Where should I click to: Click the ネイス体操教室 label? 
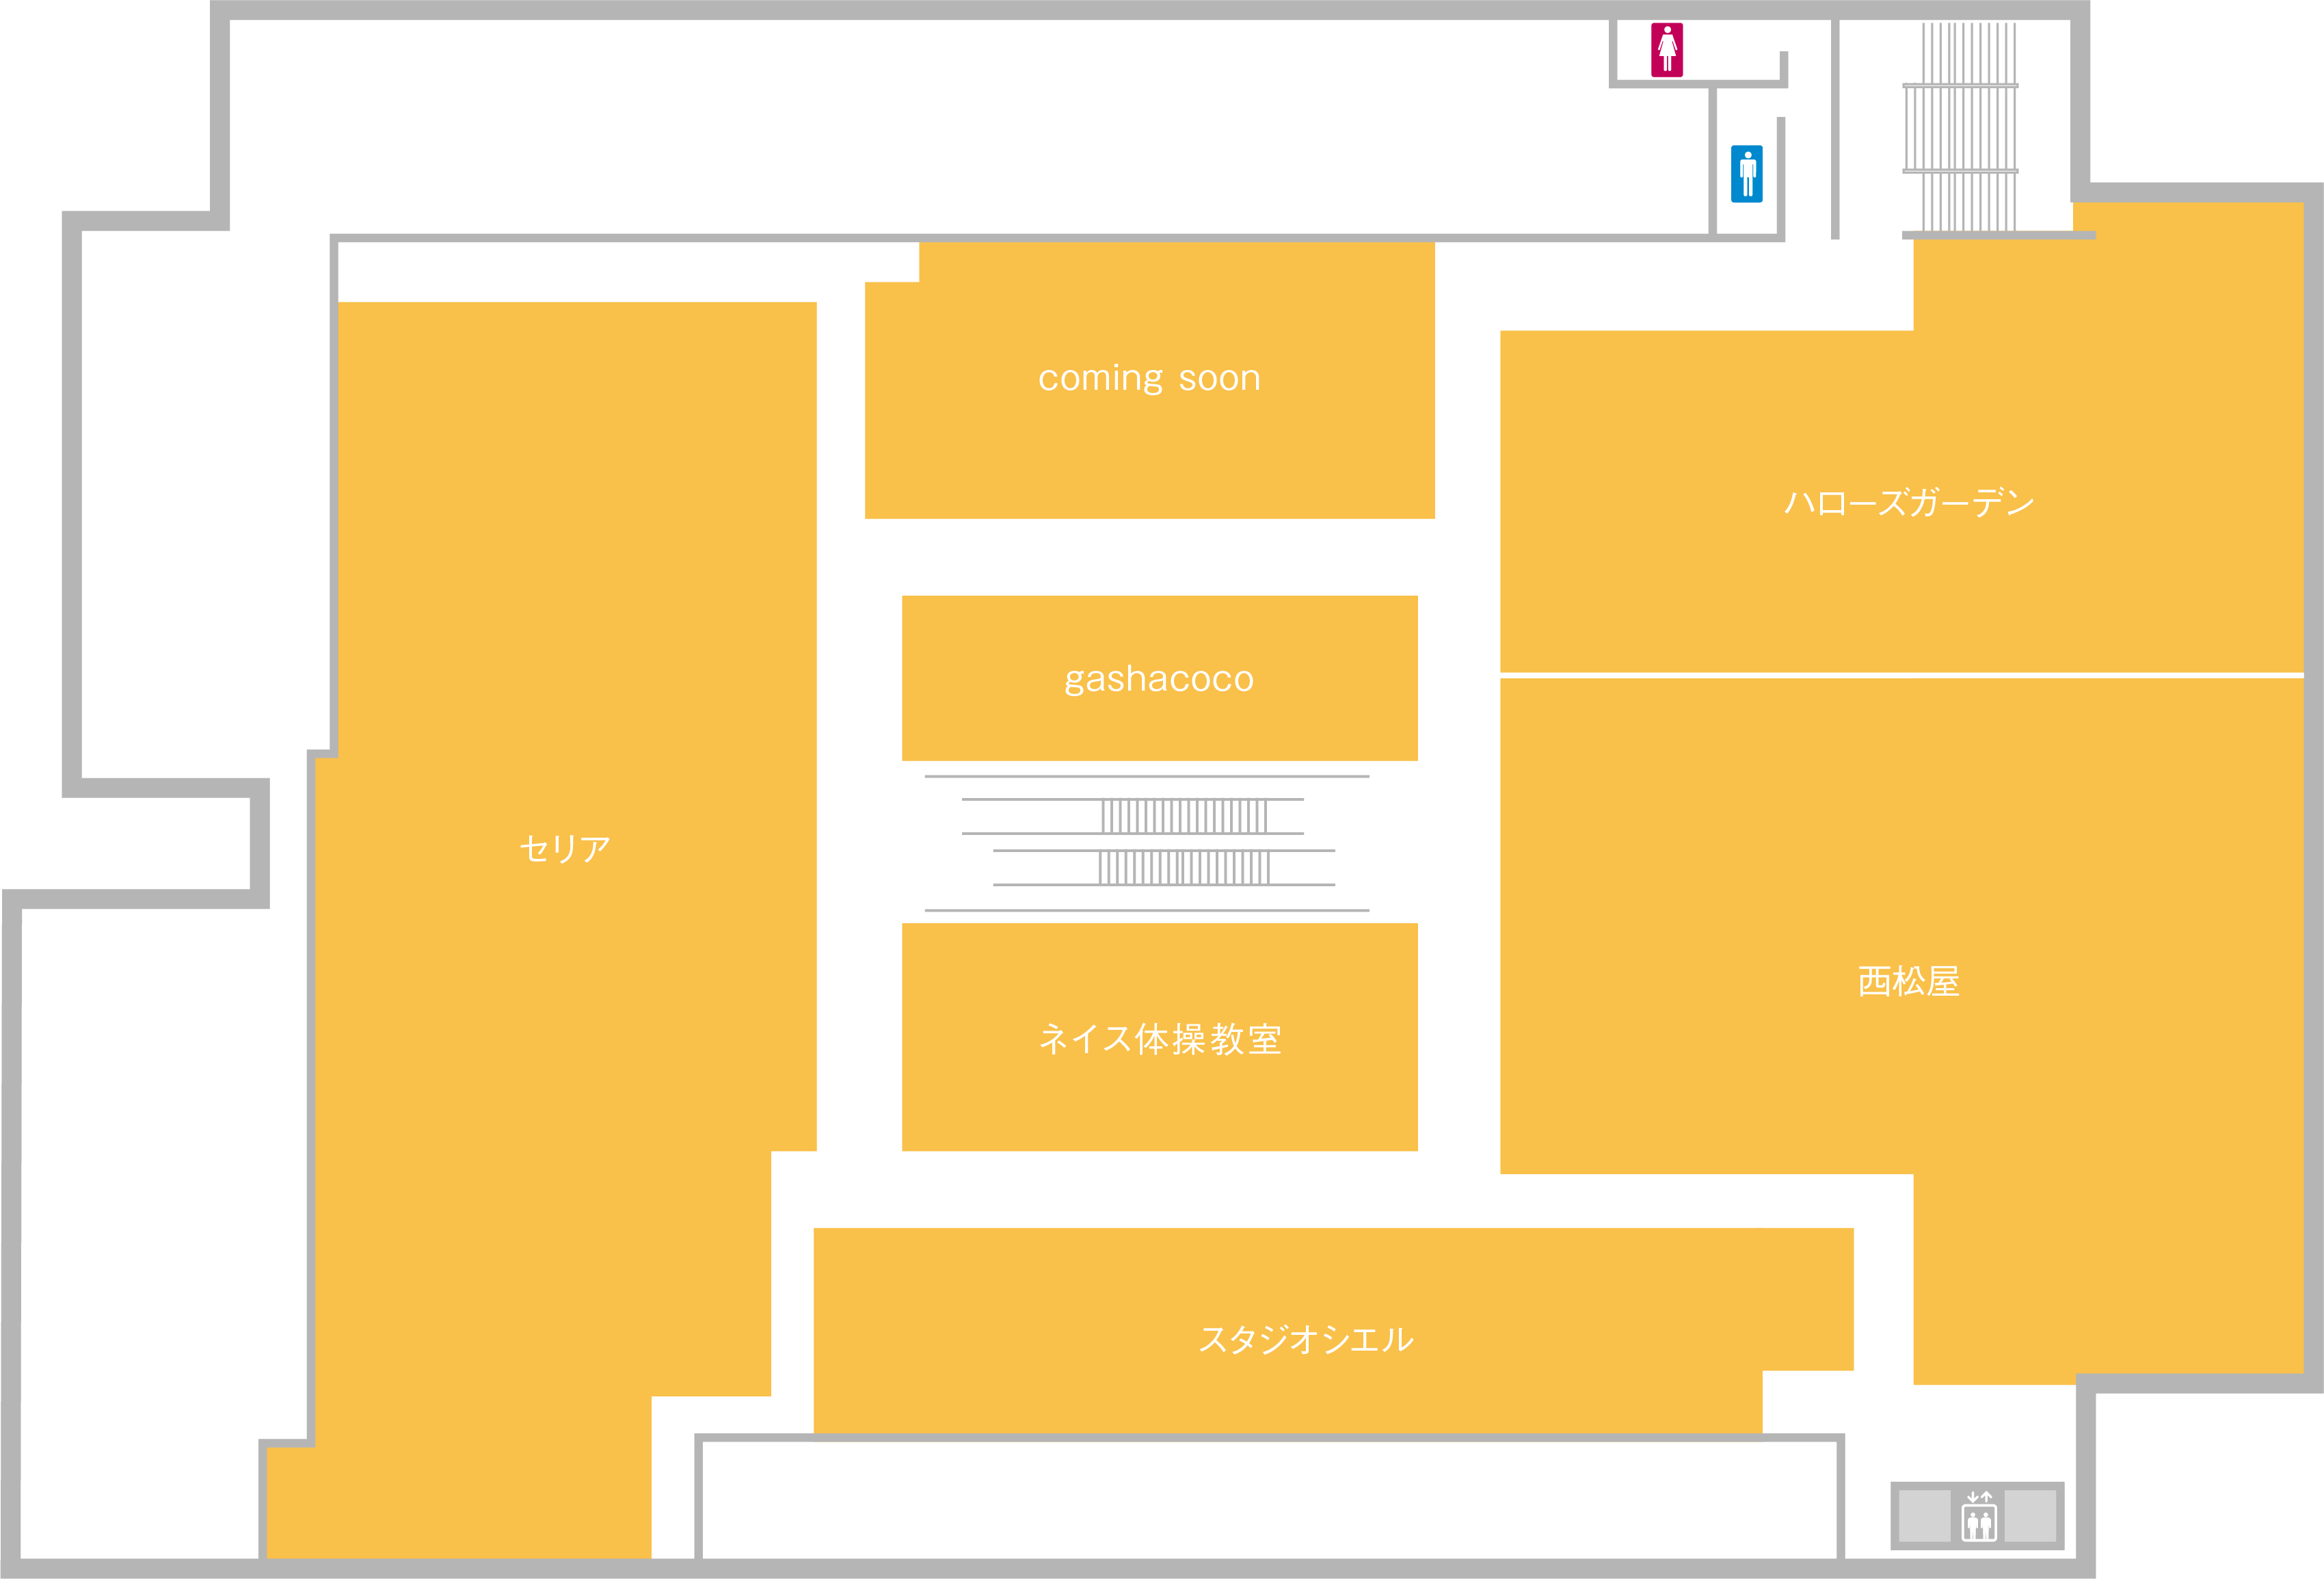coord(1160,1039)
